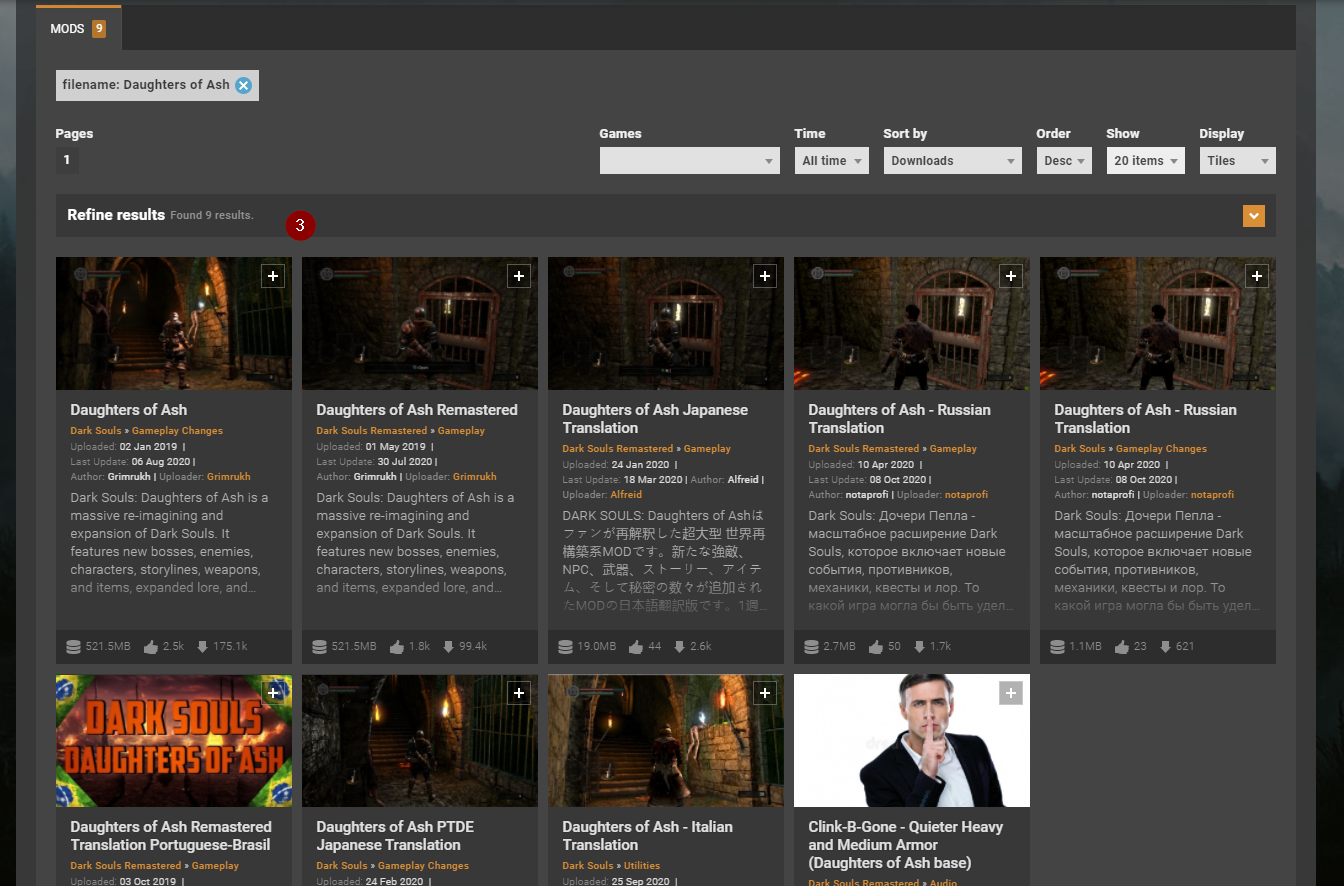Click endorsements thumbs-up showing 50
The width and height of the screenshot is (1344, 886).
[x=876, y=647]
